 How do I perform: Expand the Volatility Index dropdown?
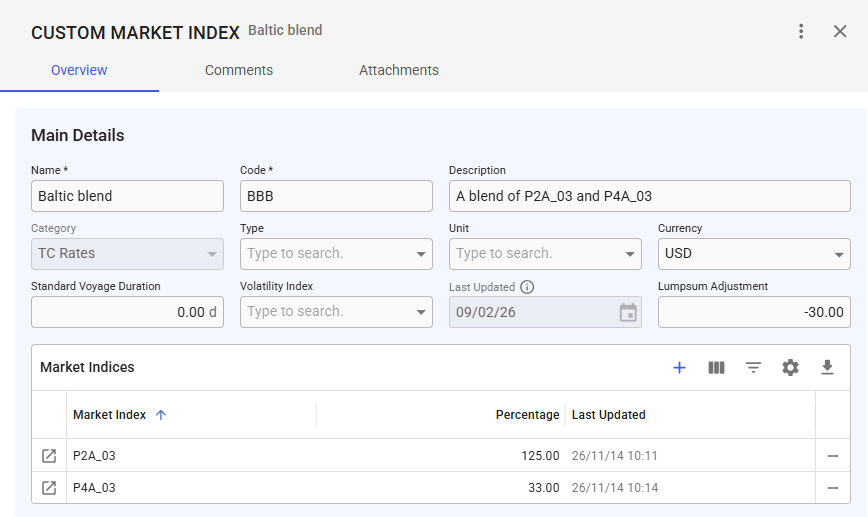[x=422, y=312]
